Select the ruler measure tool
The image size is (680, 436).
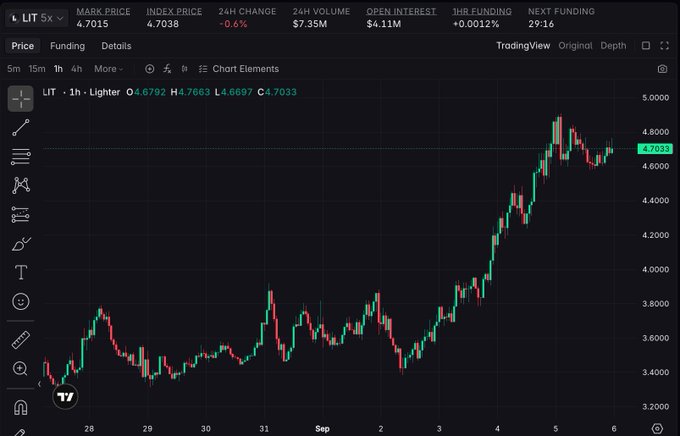point(20,340)
